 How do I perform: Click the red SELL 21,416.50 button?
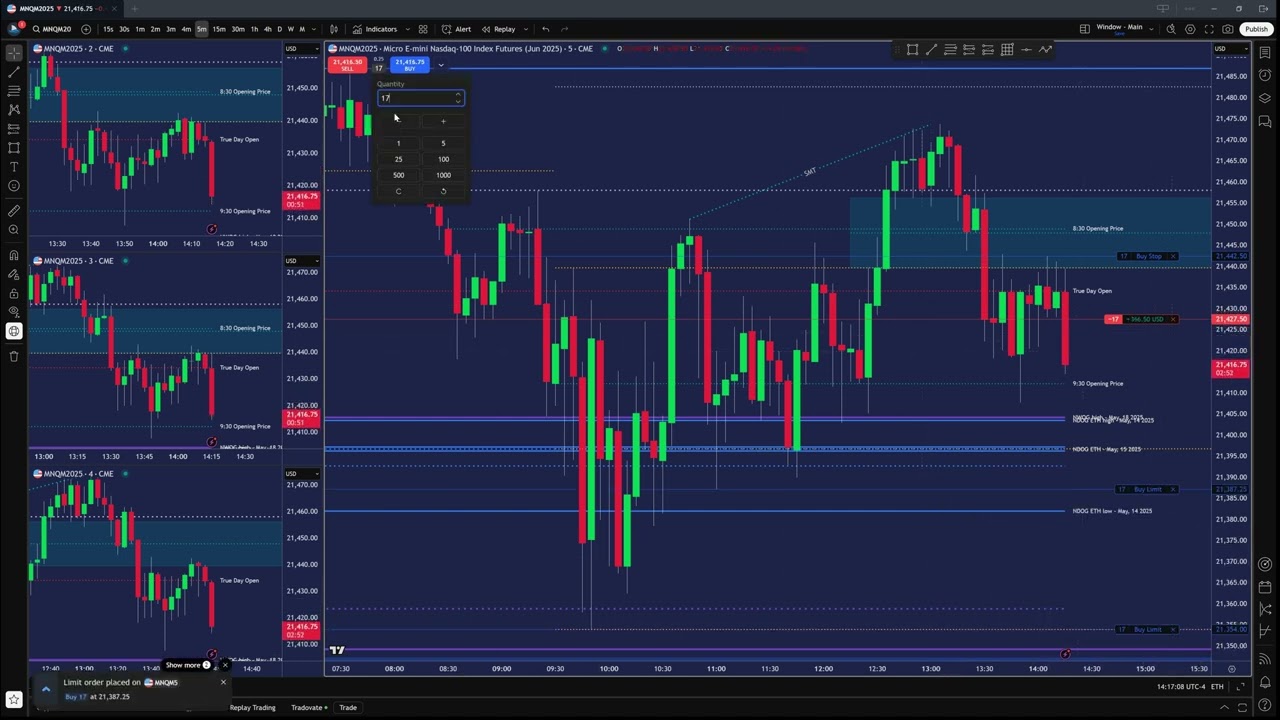[347, 65]
